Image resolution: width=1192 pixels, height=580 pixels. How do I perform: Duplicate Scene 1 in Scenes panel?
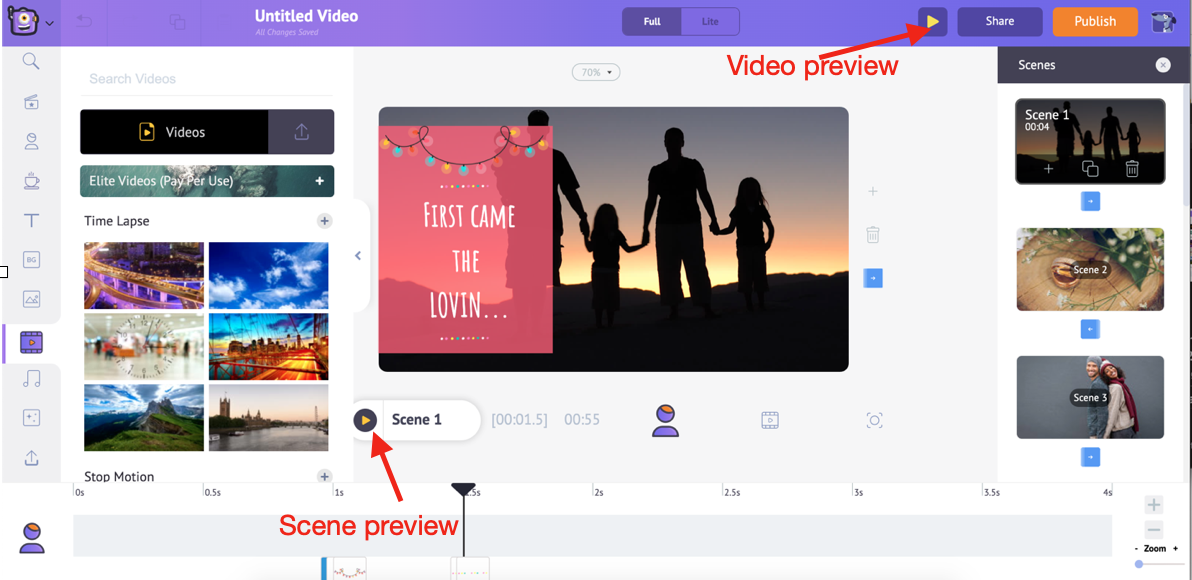point(1090,169)
